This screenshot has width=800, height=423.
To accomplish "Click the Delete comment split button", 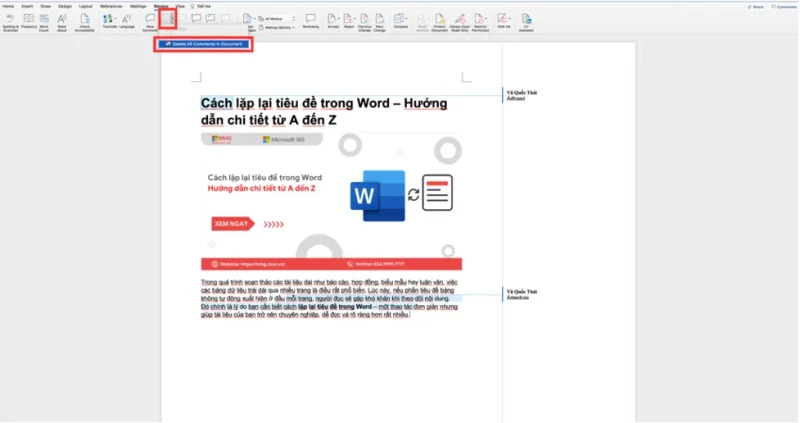I will [168, 19].
